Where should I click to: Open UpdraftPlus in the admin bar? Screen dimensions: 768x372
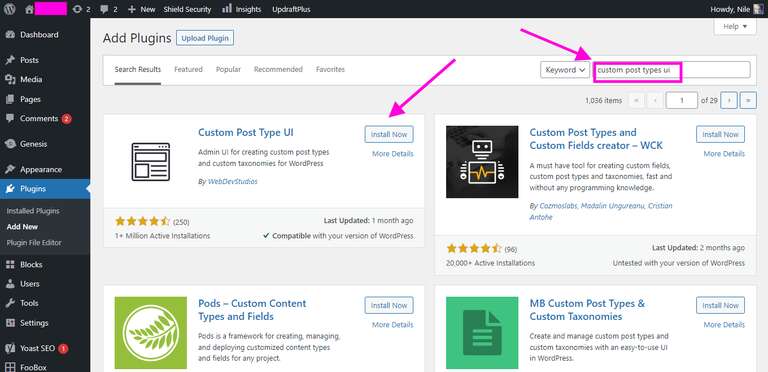coord(291,9)
